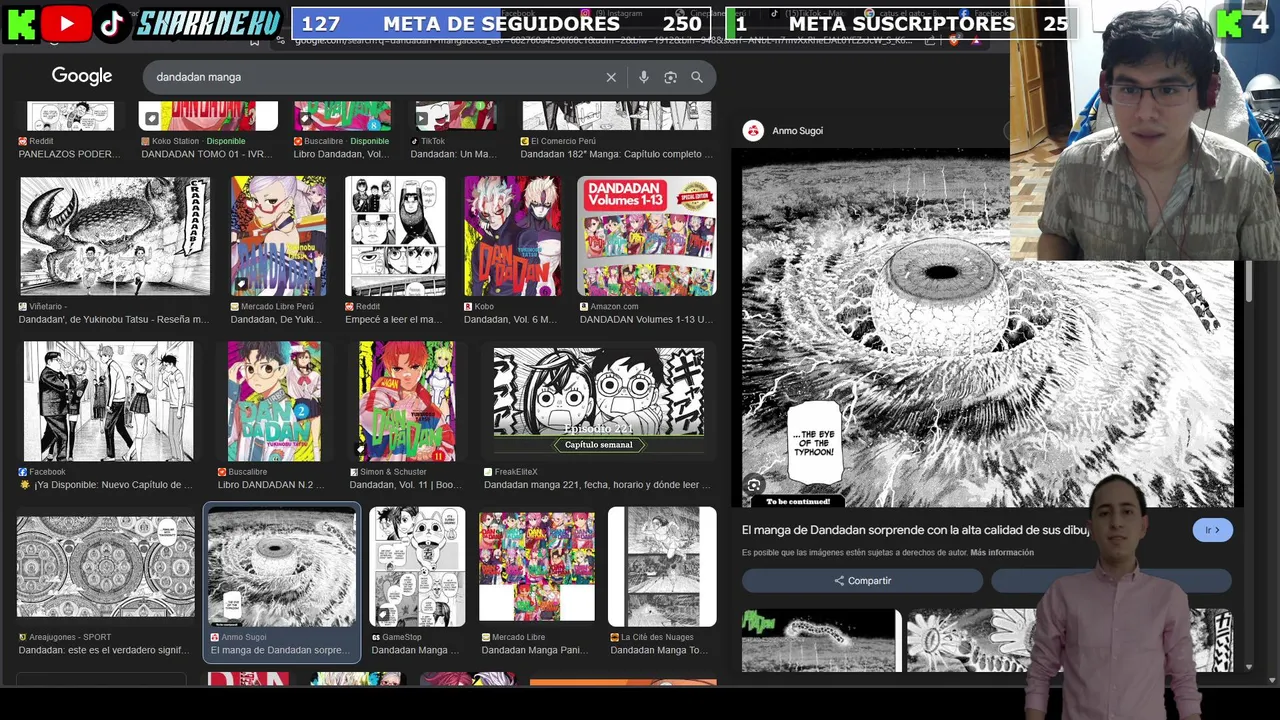Viewport: 1280px width, 720px height.
Task: Click 'PANELAZOS PODER...' Reddit result title
Action: pyautogui.click(x=69, y=154)
